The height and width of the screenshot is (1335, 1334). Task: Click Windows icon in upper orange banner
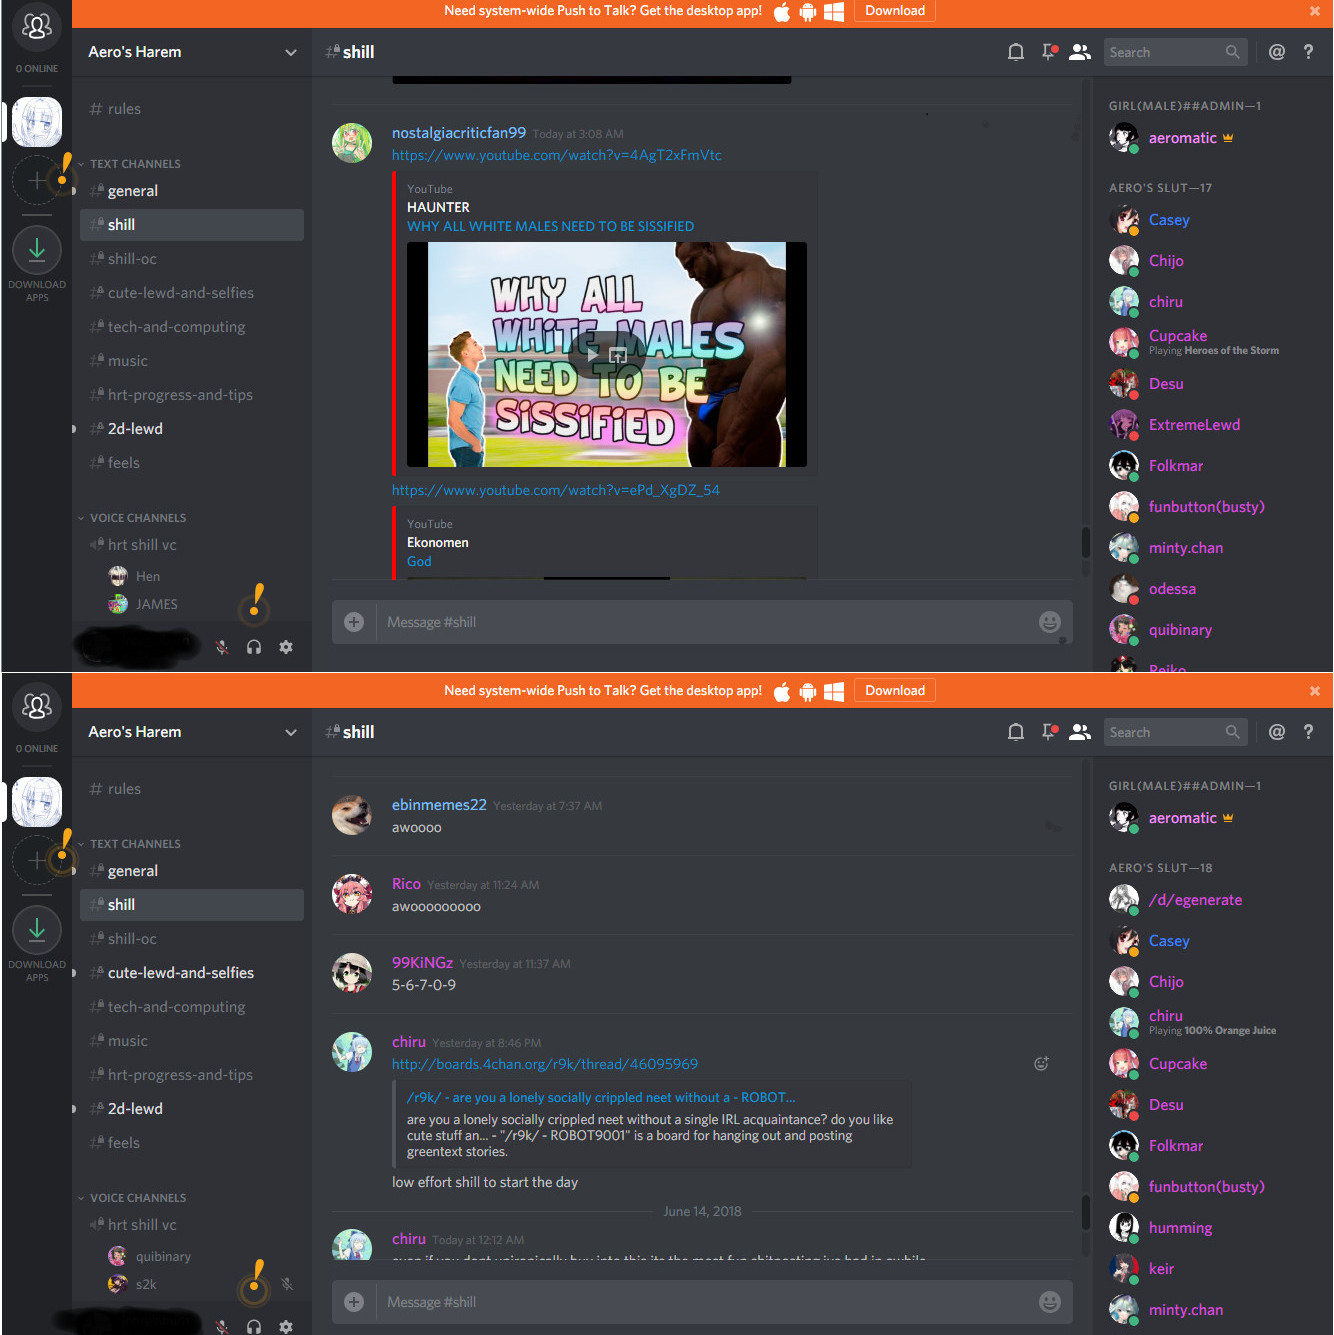(x=834, y=12)
